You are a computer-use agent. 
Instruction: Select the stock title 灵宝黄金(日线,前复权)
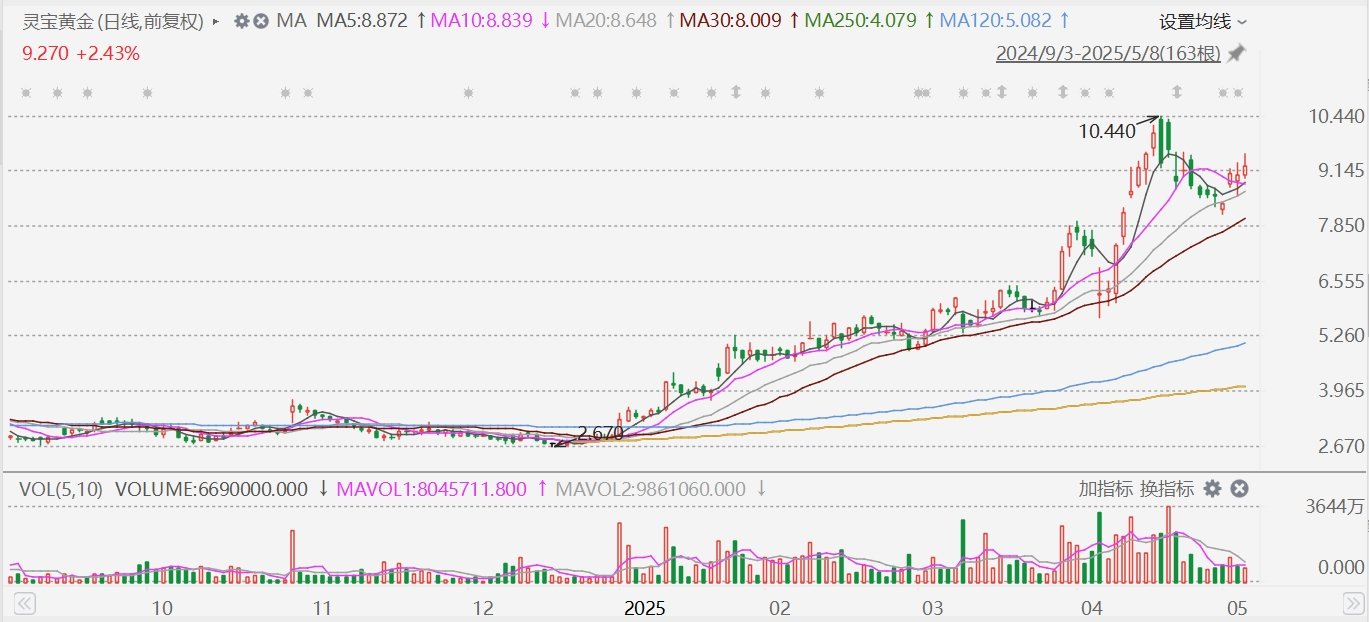coord(113,21)
